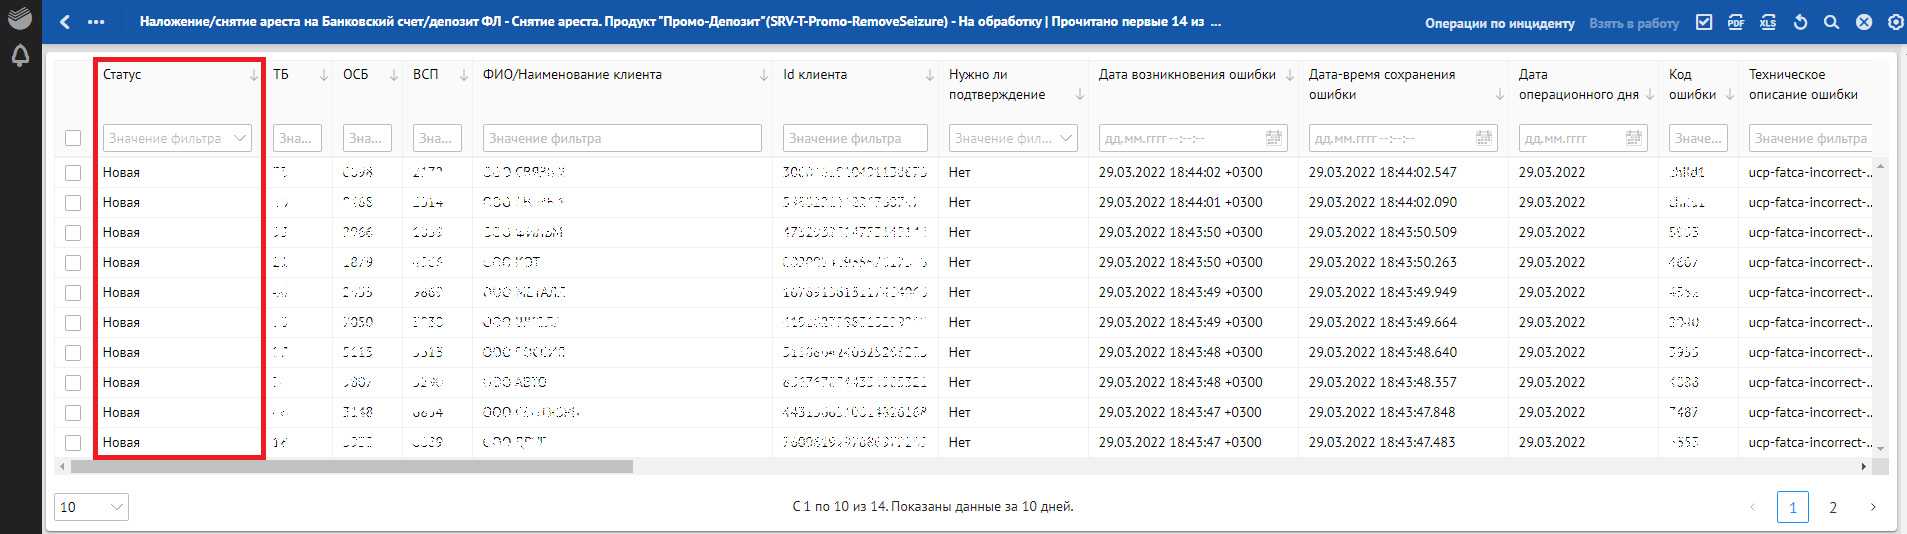Screen dimensions: 1907x534
Task: Export the table to PDF
Action: (1736, 22)
